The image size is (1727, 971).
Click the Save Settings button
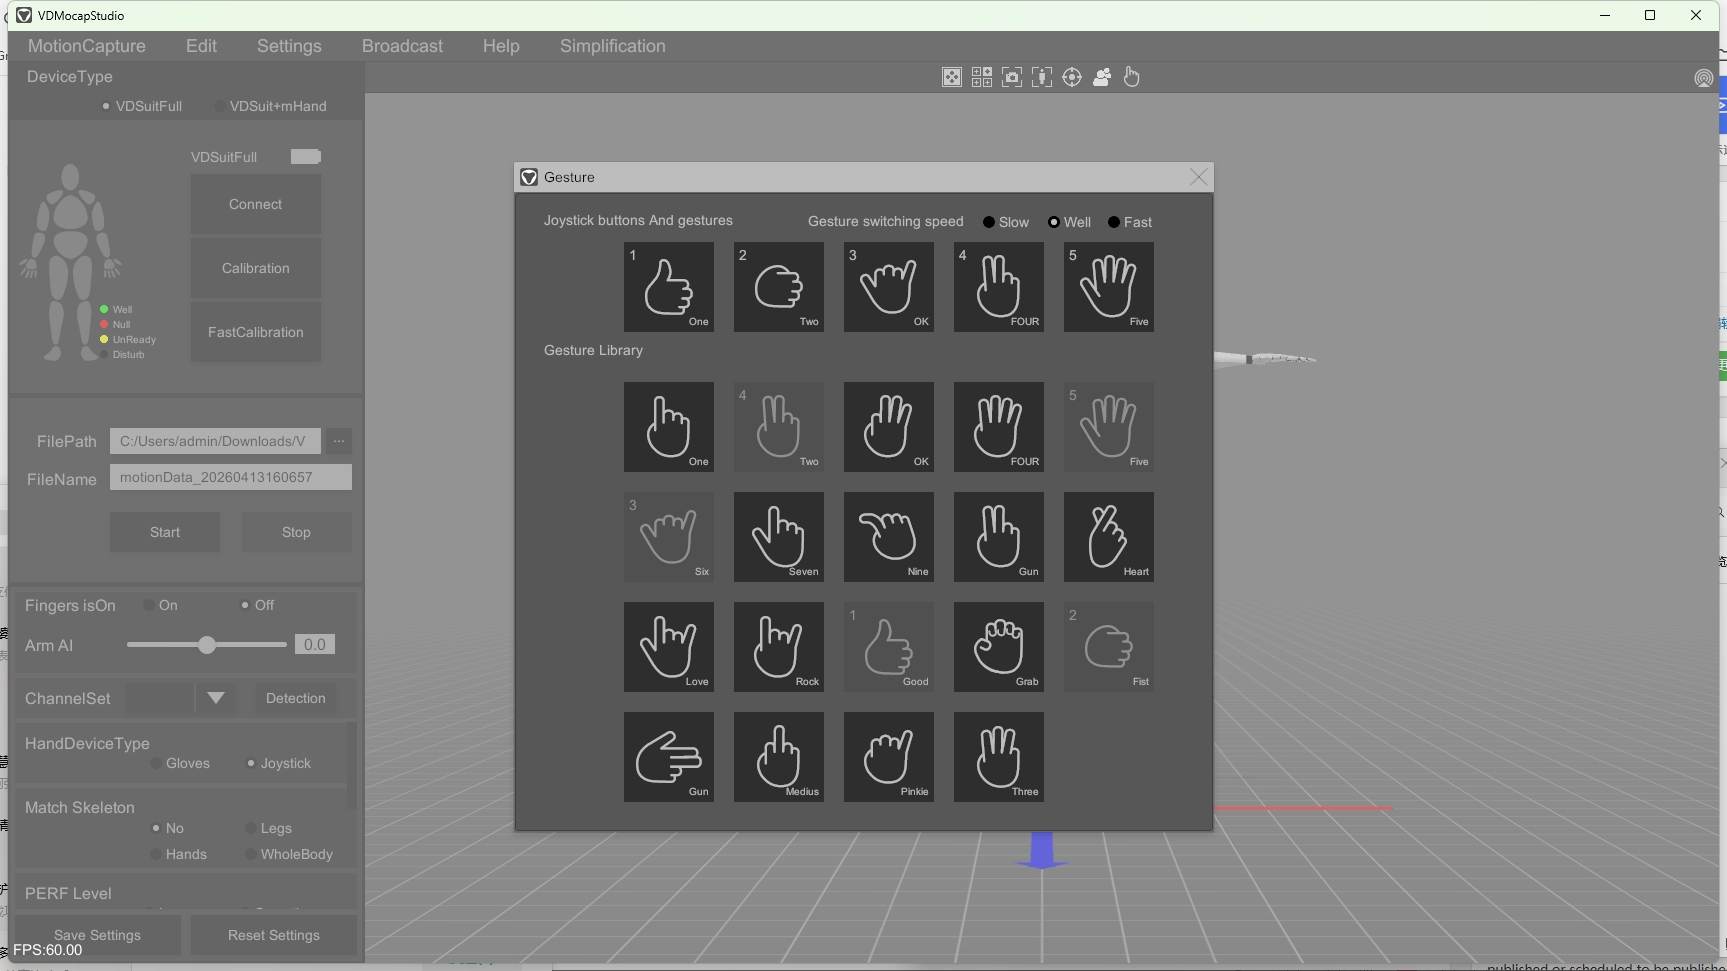point(97,935)
